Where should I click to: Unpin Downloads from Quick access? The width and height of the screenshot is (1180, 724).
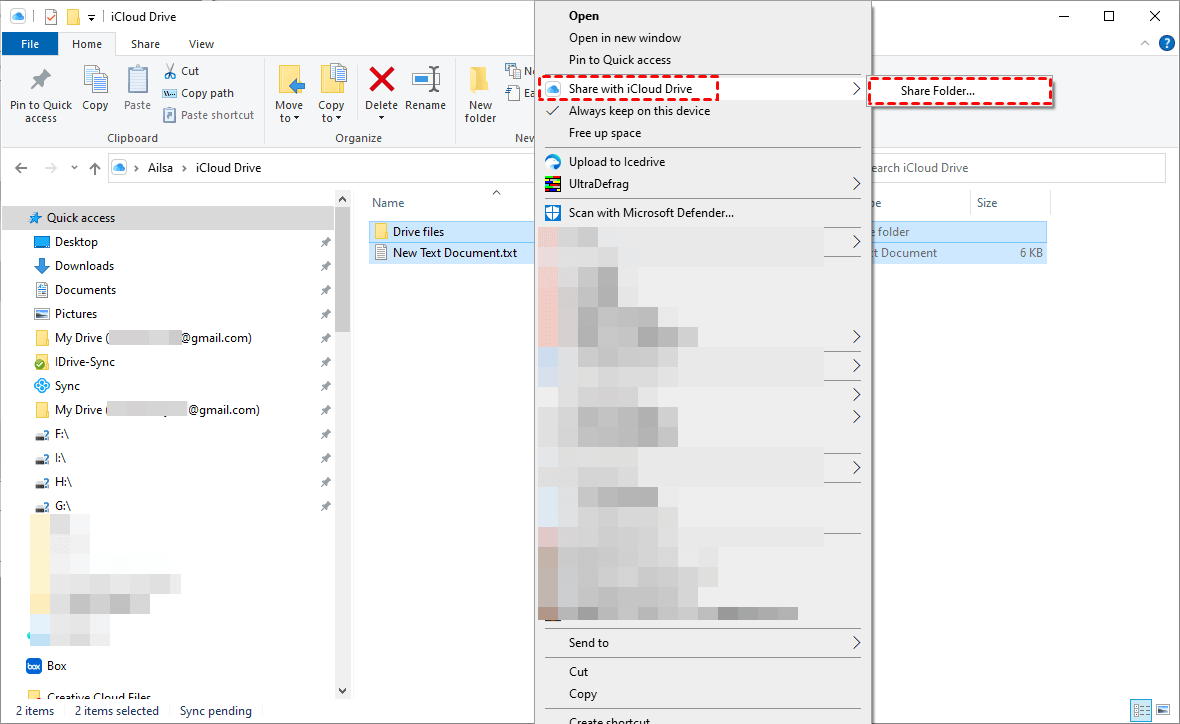tap(325, 266)
